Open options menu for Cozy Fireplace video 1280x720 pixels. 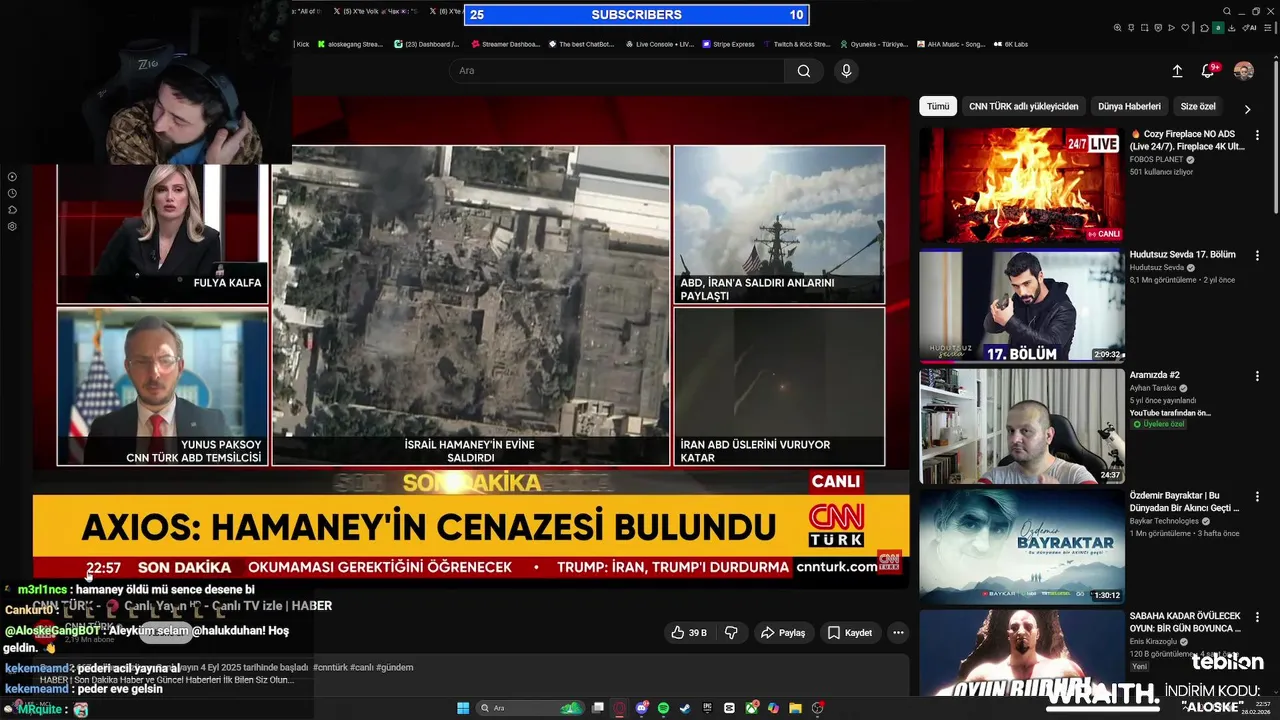point(1258,135)
